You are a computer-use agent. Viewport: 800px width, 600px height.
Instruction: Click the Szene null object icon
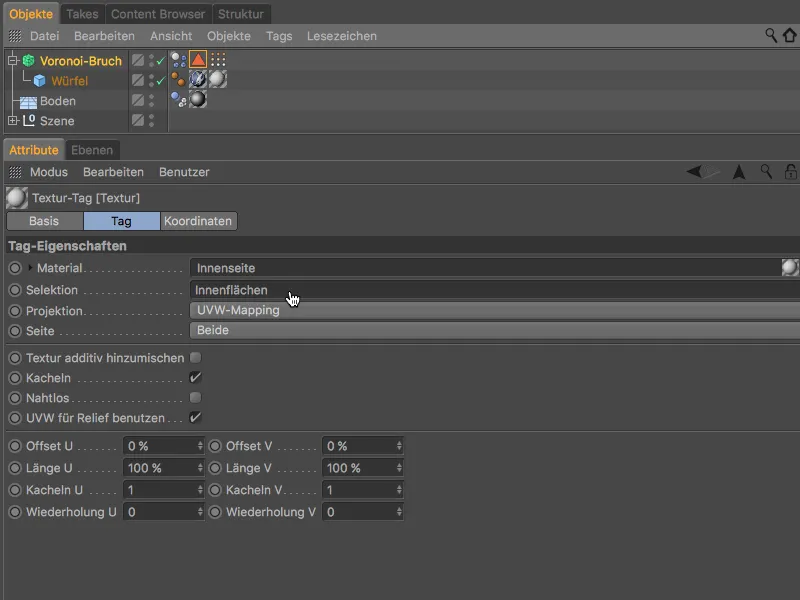(29, 121)
